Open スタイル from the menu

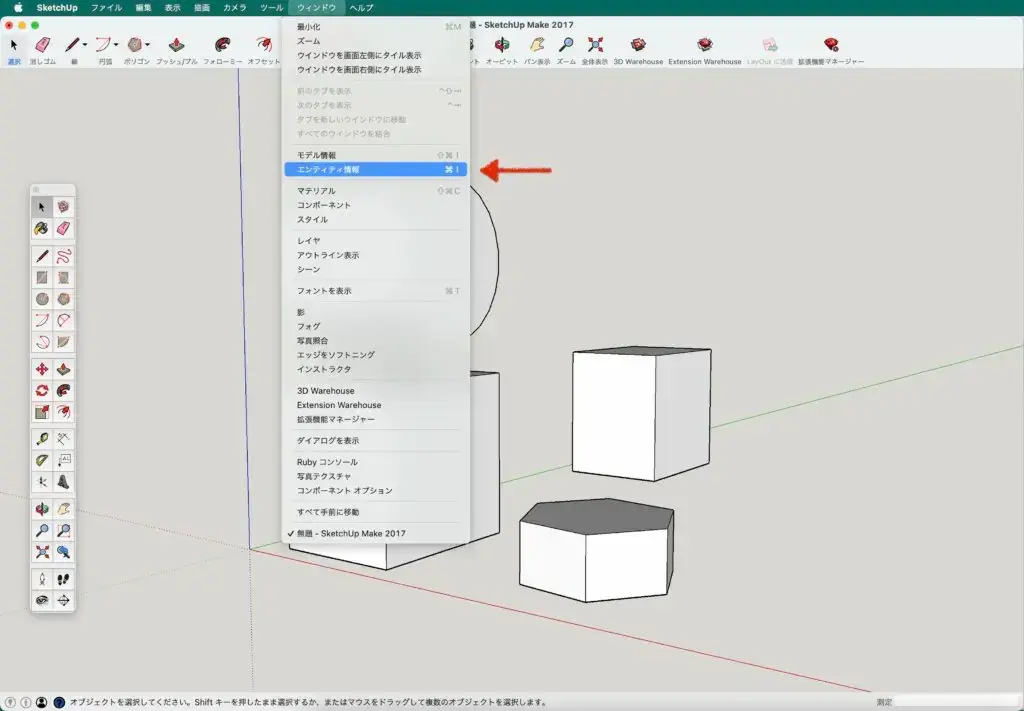click(x=376, y=219)
